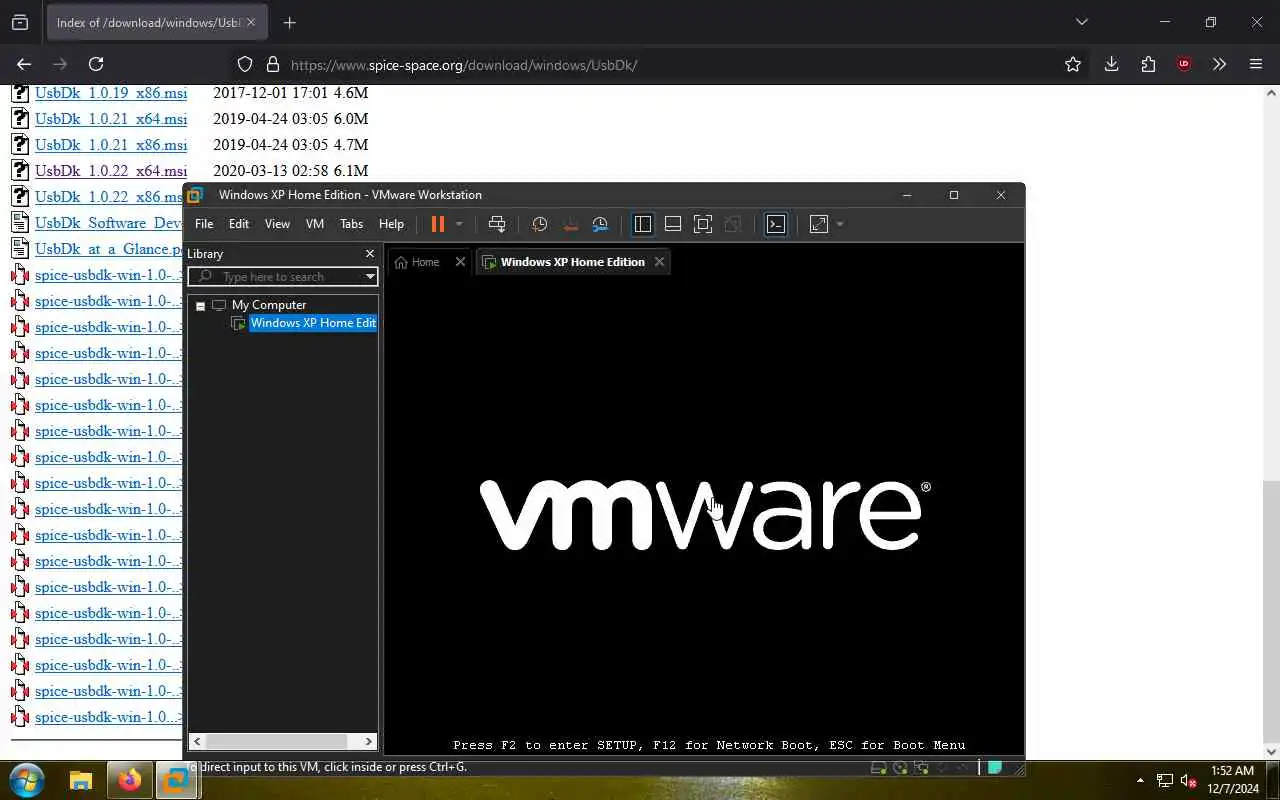
Task: Revert VM to previous snapshot
Action: pyautogui.click(x=570, y=224)
